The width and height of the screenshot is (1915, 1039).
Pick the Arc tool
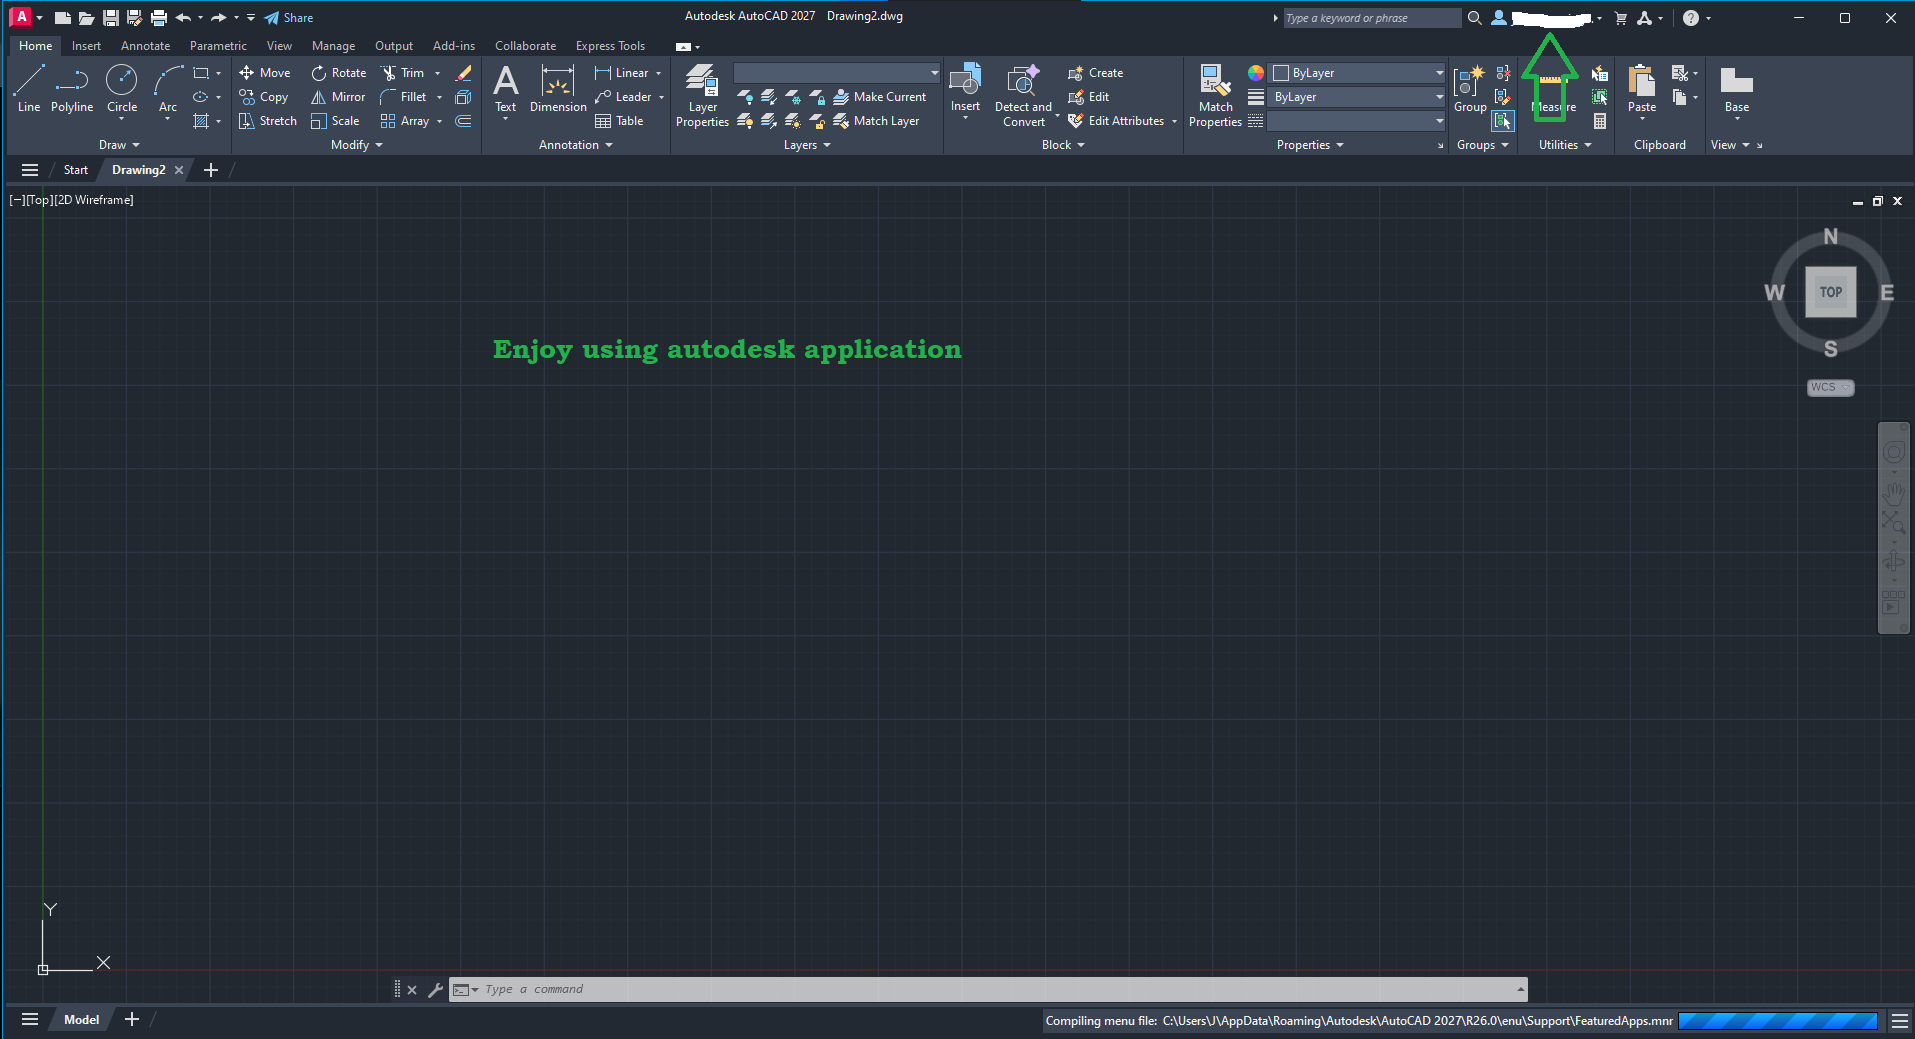coord(168,89)
